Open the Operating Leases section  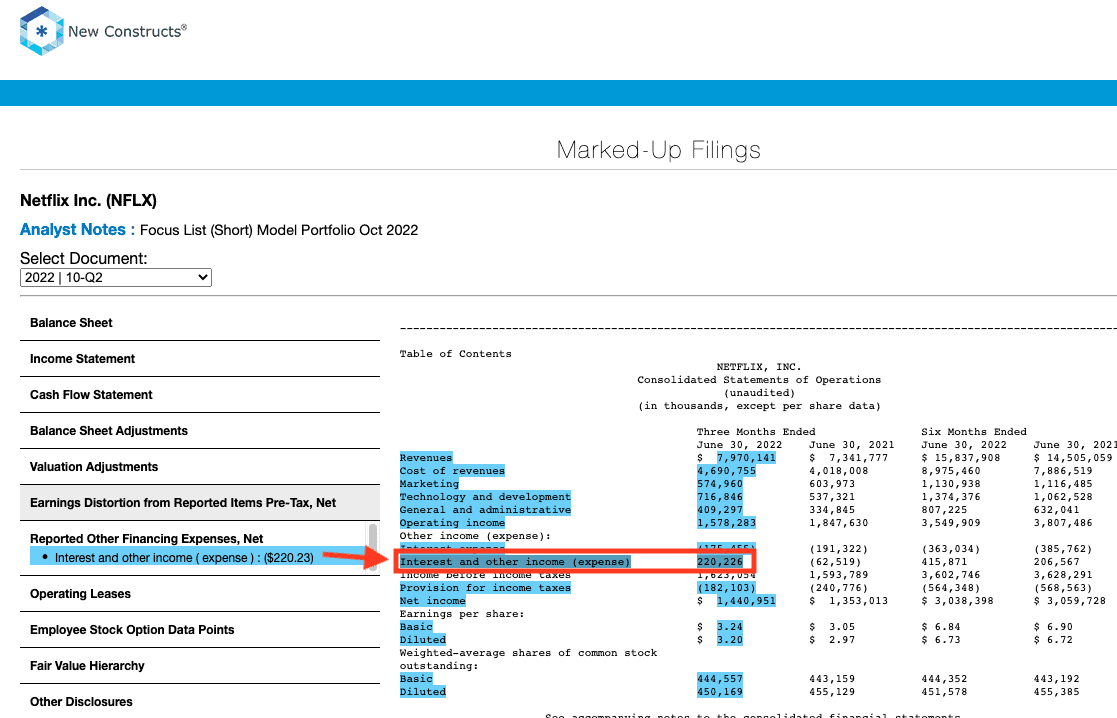(x=199, y=594)
